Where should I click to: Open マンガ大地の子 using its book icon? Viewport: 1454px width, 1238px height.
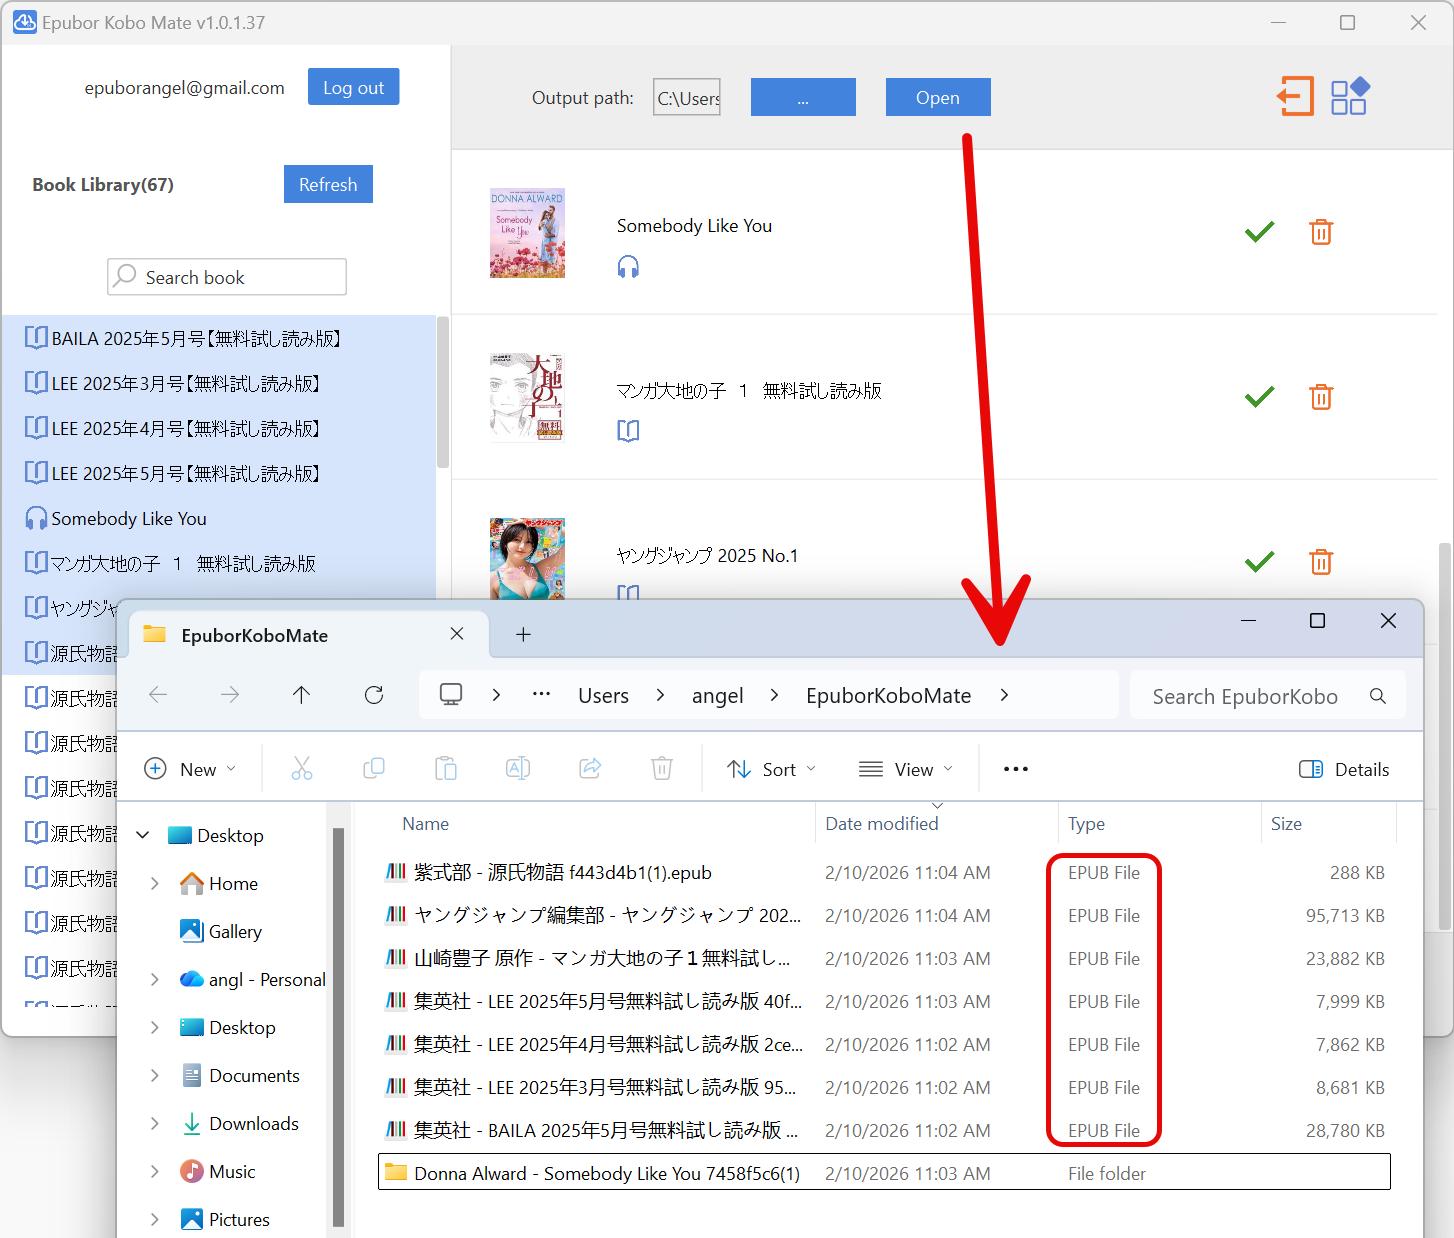tap(628, 431)
